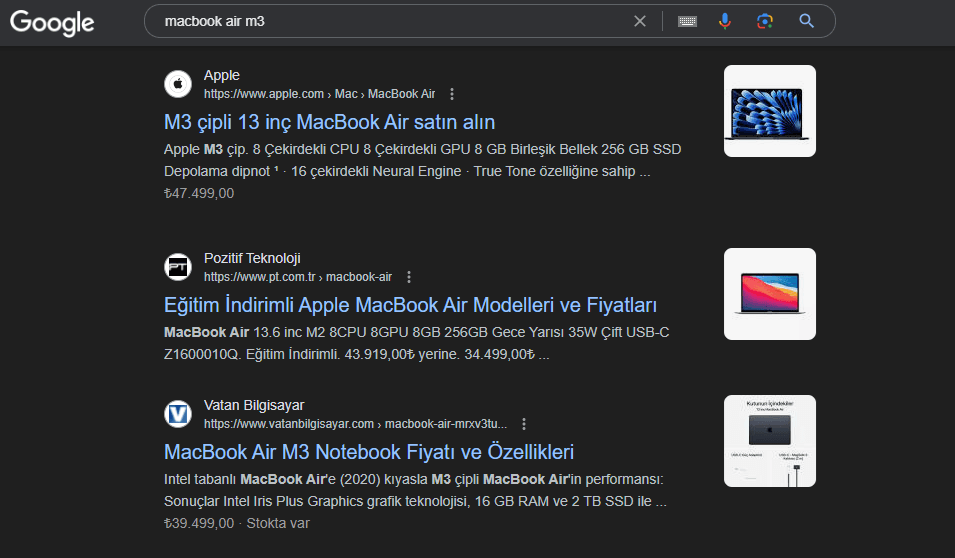This screenshot has height=558, width=955.
Task: Click the Google logo
Action: [x=52, y=23]
